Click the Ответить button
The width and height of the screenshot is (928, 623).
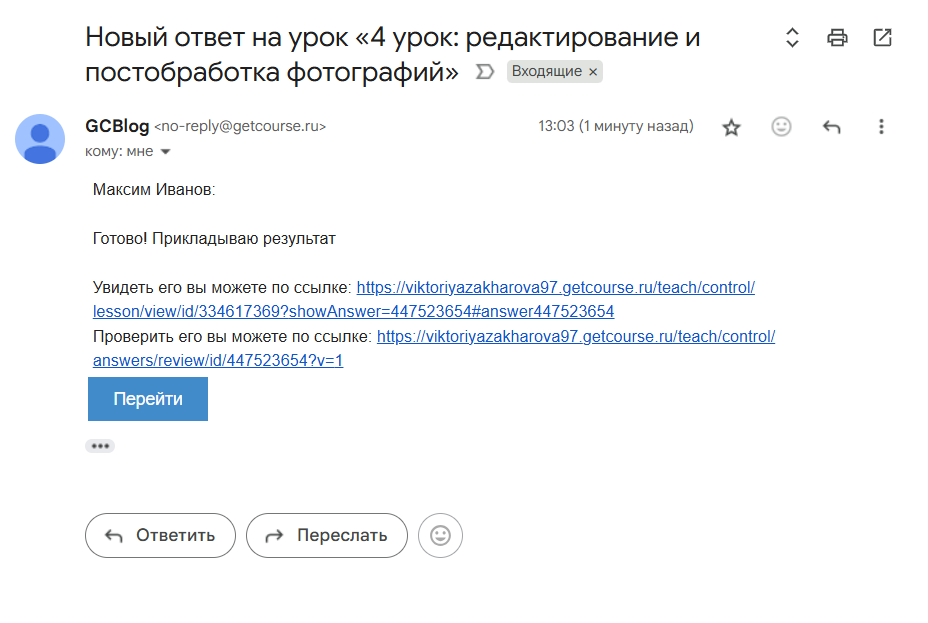(161, 535)
